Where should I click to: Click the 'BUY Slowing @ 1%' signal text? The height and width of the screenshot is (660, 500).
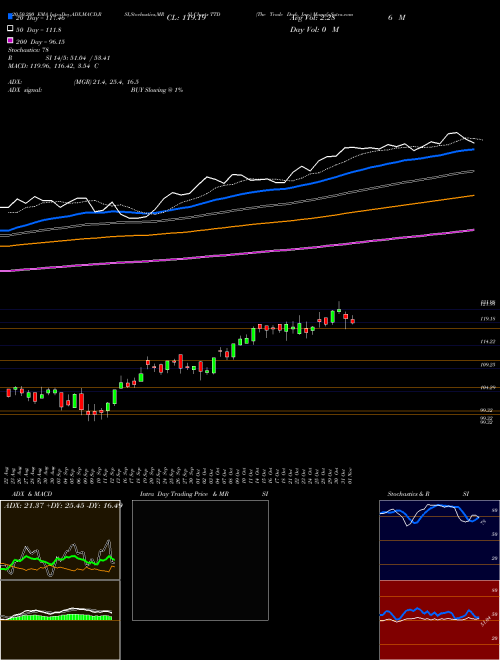tap(157, 90)
